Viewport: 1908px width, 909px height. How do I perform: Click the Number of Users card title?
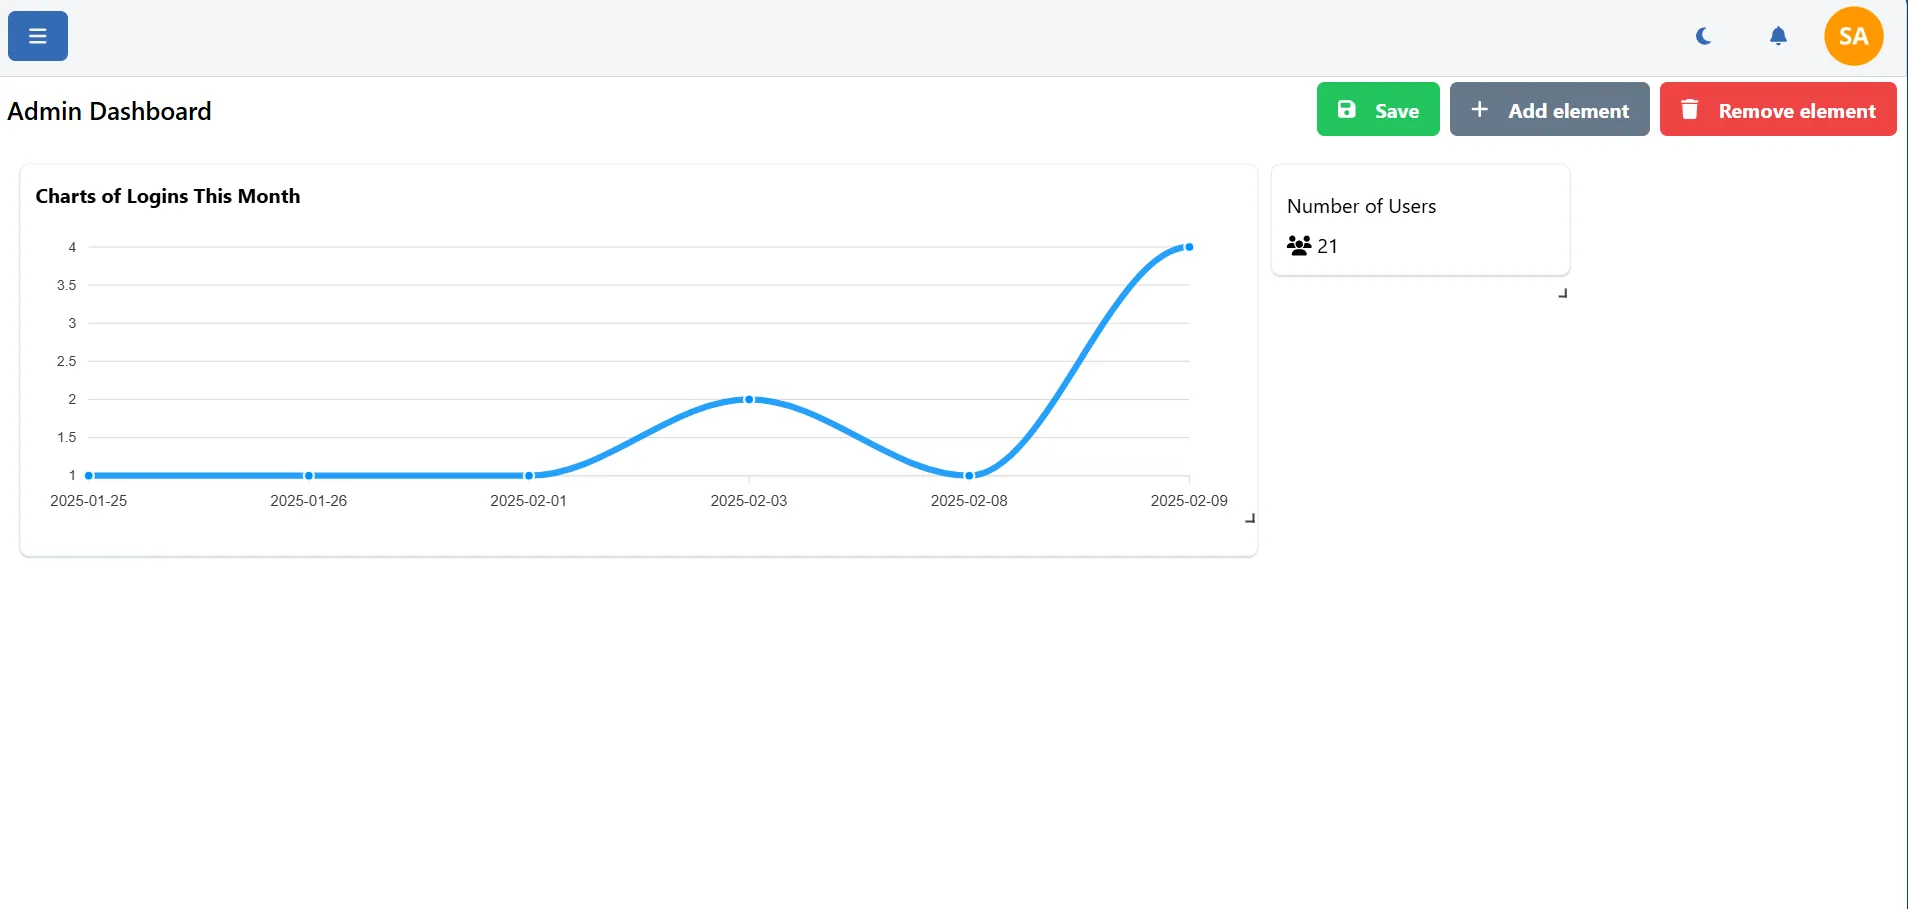(x=1362, y=206)
